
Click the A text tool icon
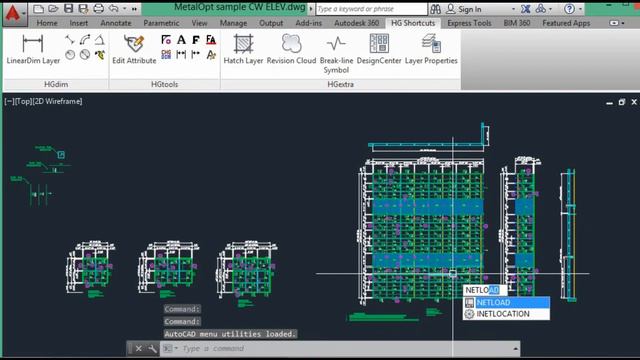point(181,40)
